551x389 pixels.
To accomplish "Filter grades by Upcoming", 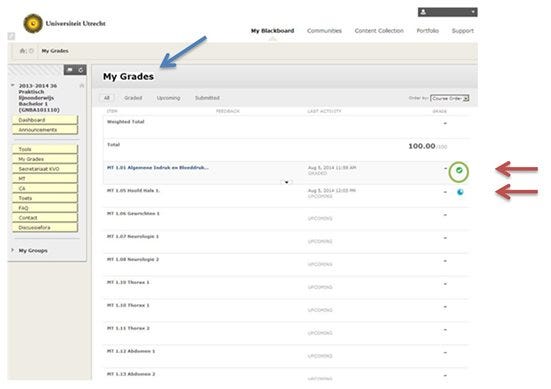I will pyautogui.click(x=168, y=98).
